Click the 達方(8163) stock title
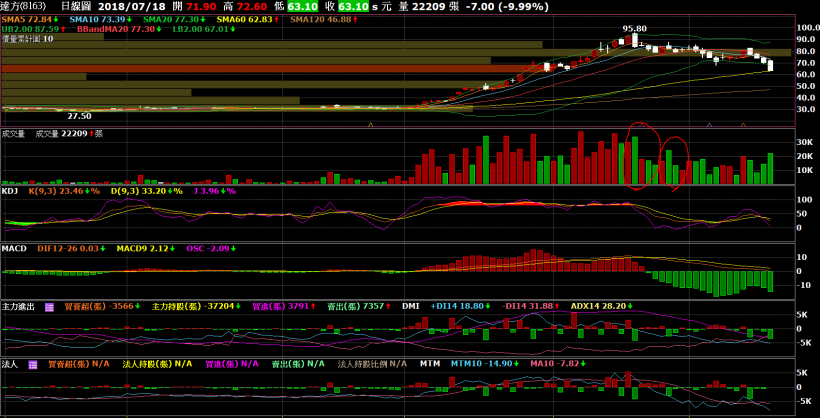Image resolution: width=820 pixels, height=418 pixels. 24,6
